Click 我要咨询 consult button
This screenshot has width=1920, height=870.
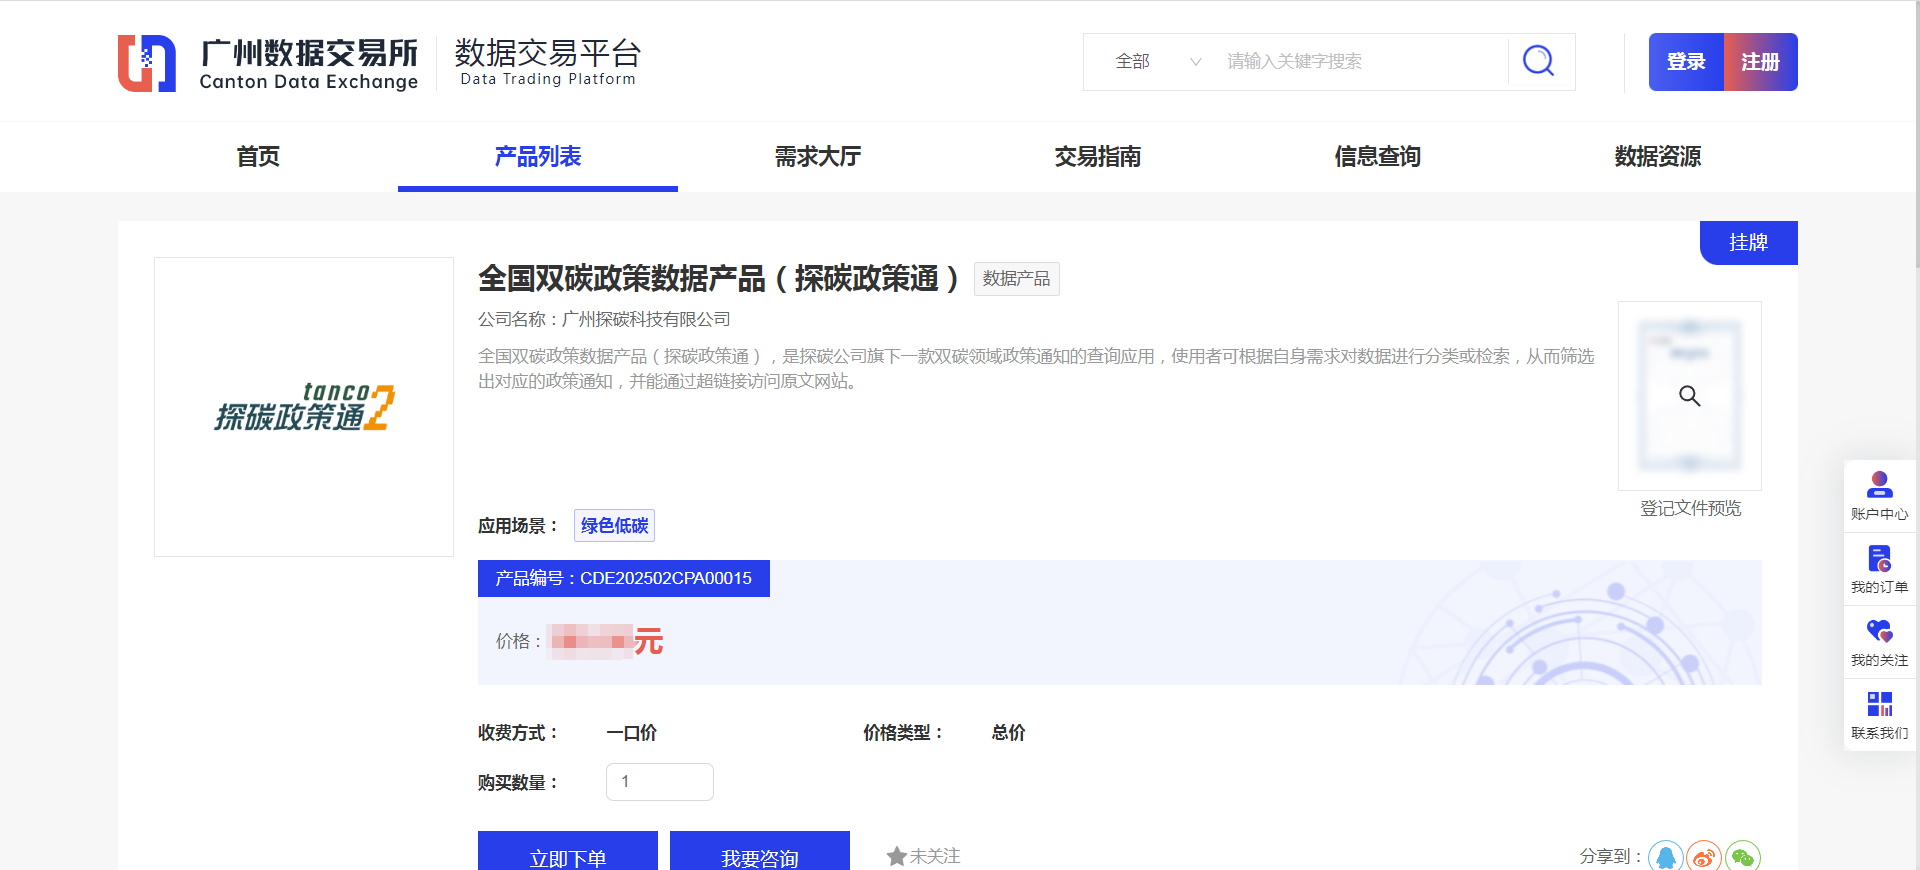pos(760,852)
